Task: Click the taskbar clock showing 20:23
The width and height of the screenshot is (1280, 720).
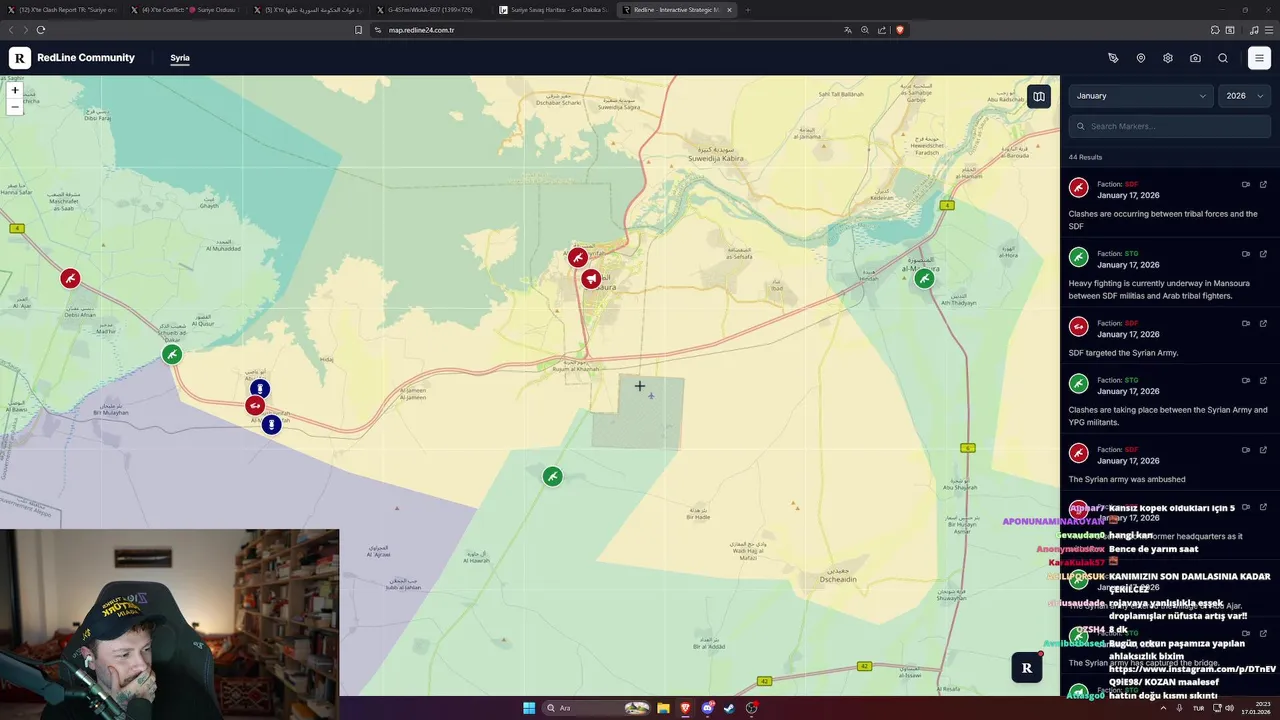Action: [1256, 708]
